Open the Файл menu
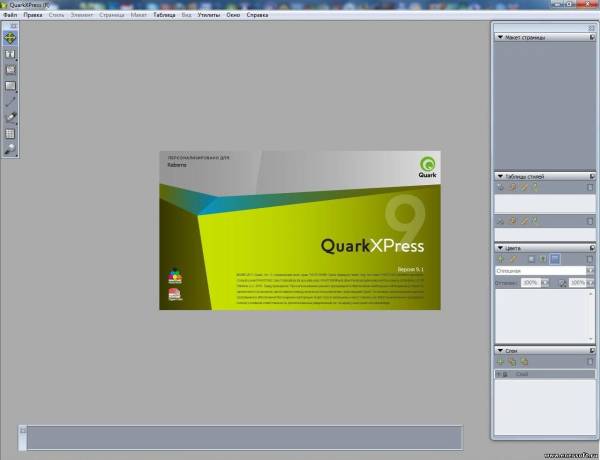This screenshot has height=460, width=600. tap(10, 15)
